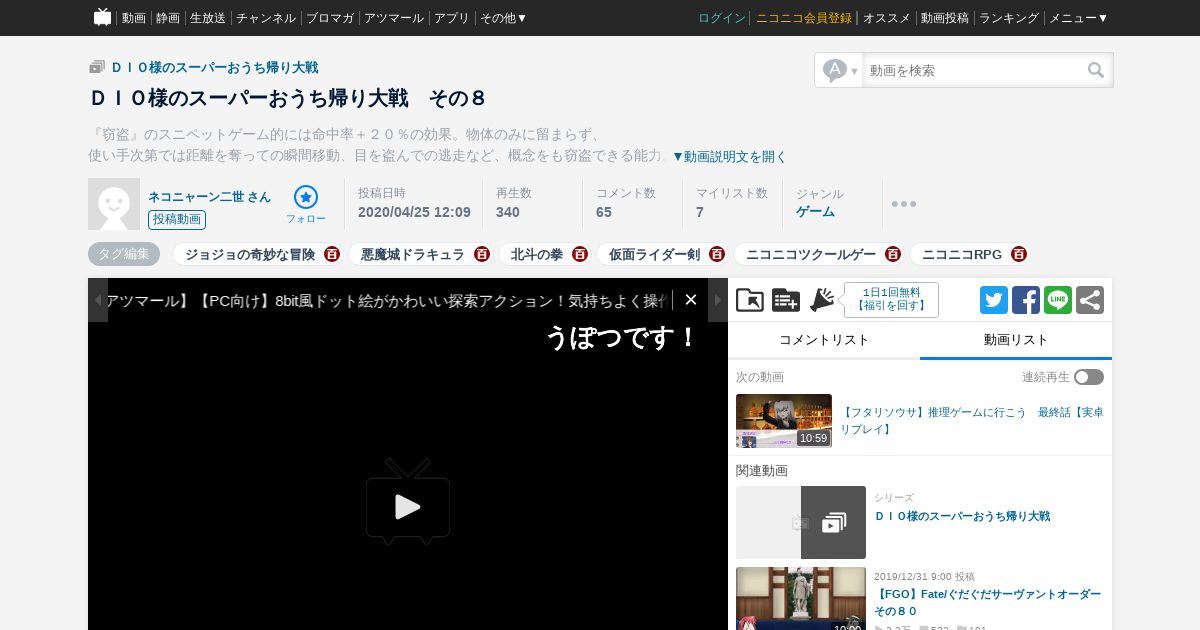Open the 静画 top menu item
This screenshot has width=1200, height=630.
pos(167,18)
